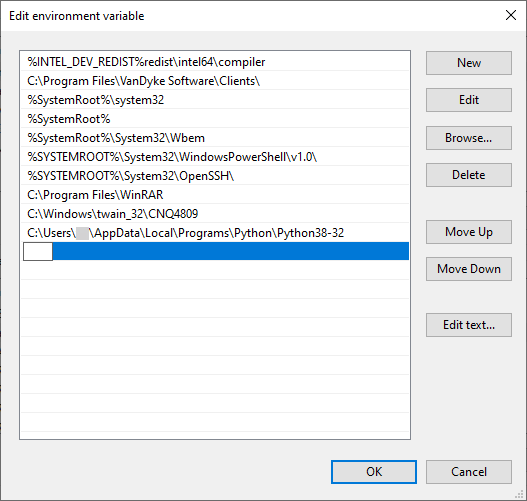Image resolution: width=527 pixels, height=501 pixels.
Task: Move the selected entry down
Action: (469, 269)
